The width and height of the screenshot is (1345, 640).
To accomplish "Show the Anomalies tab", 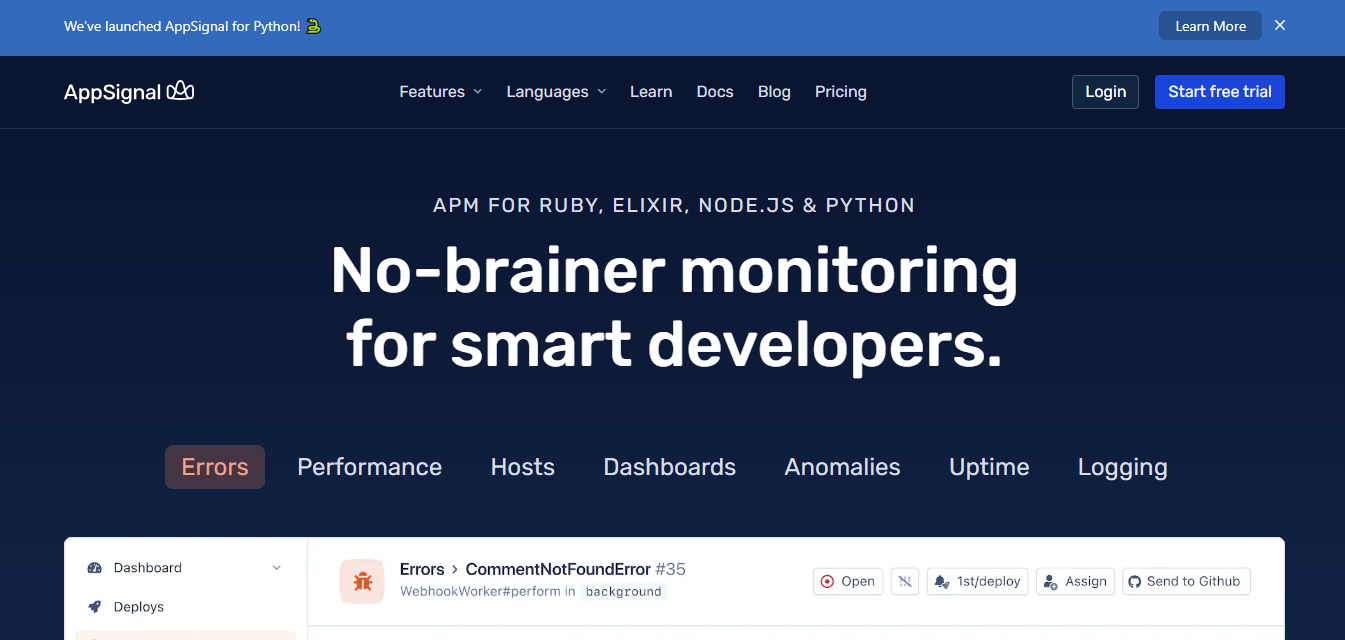I will click(x=843, y=467).
